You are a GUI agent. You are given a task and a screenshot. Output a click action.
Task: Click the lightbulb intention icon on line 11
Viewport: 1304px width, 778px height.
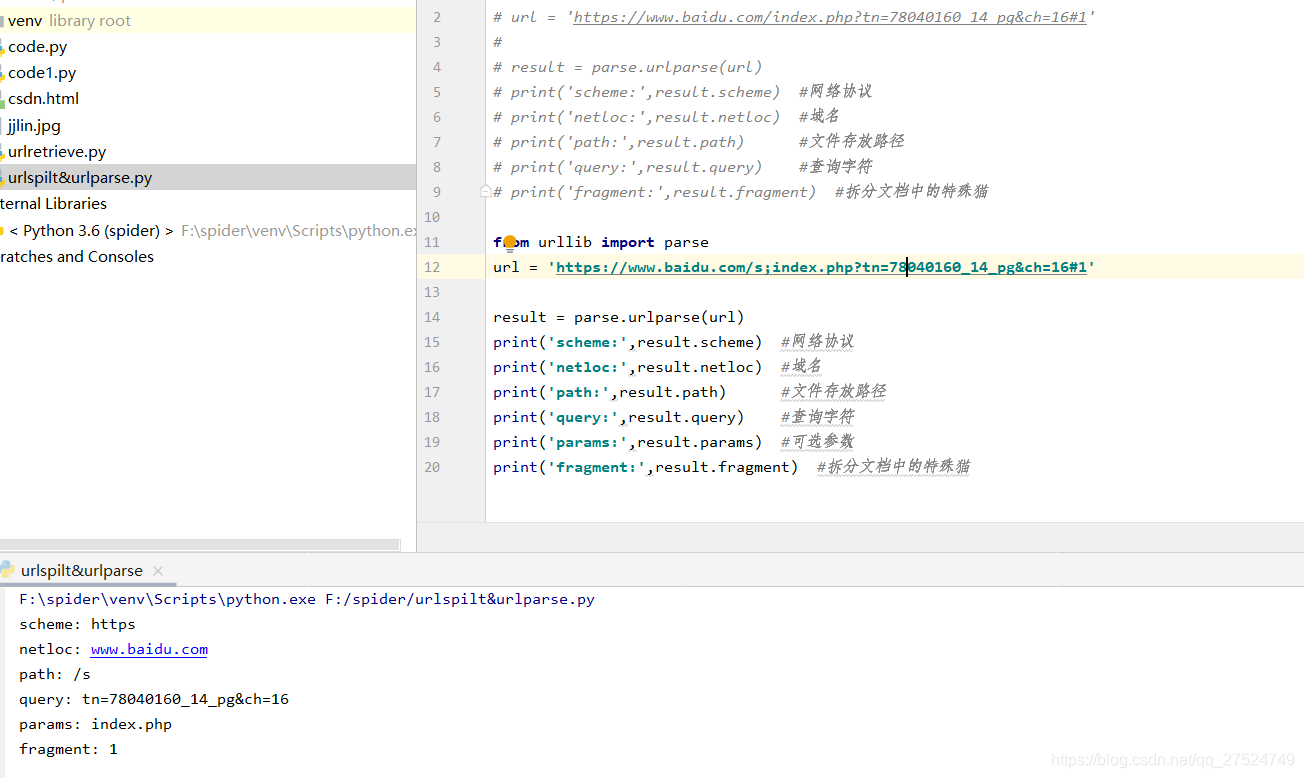(x=510, y=241)
